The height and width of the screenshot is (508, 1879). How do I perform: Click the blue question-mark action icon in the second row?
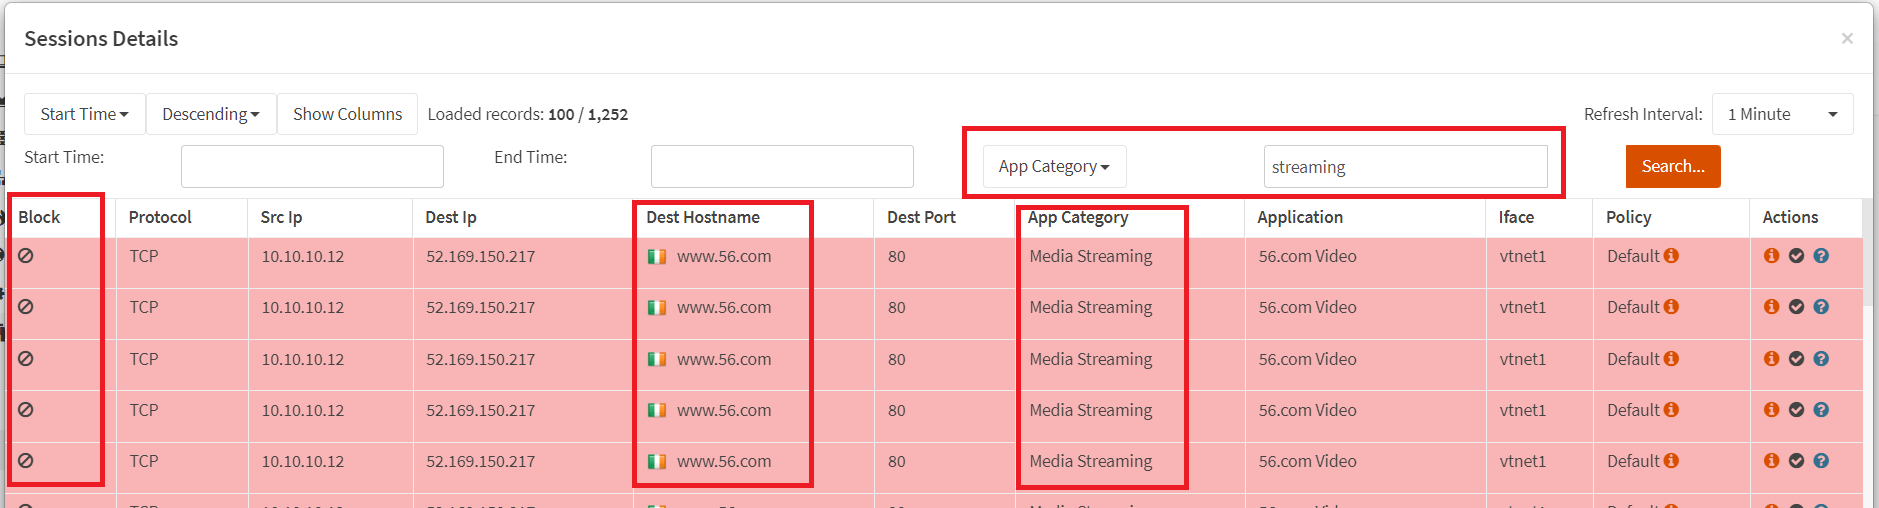click(x=1821, y=307)
